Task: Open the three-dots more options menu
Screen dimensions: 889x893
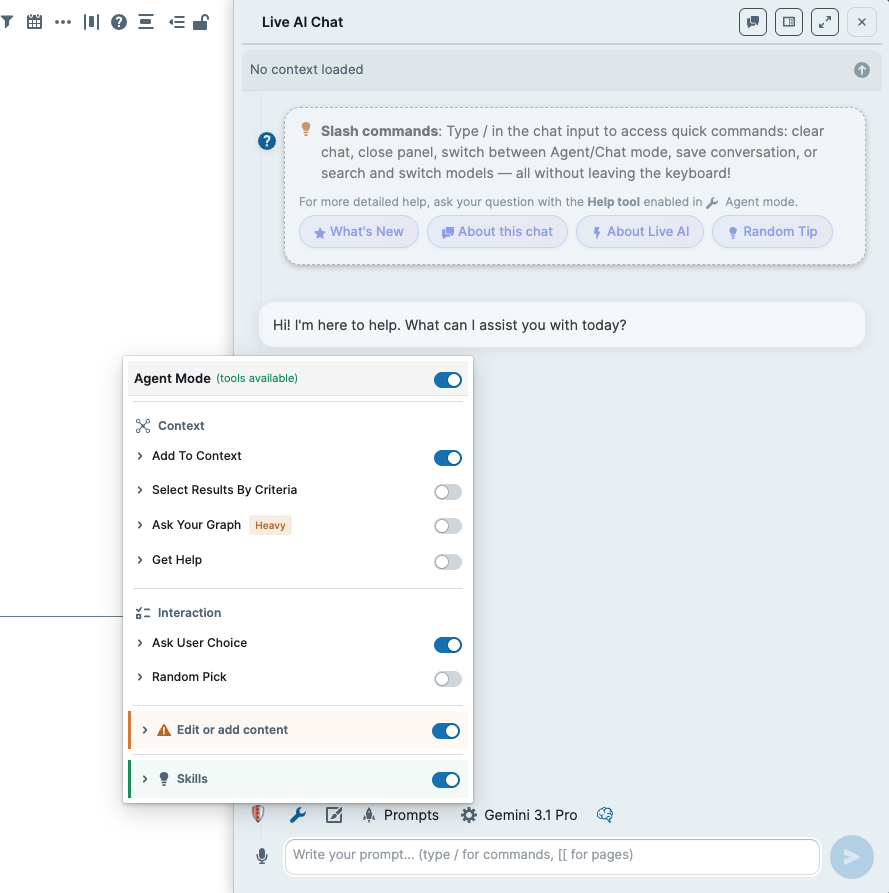Action: click(x=63, y=22)
